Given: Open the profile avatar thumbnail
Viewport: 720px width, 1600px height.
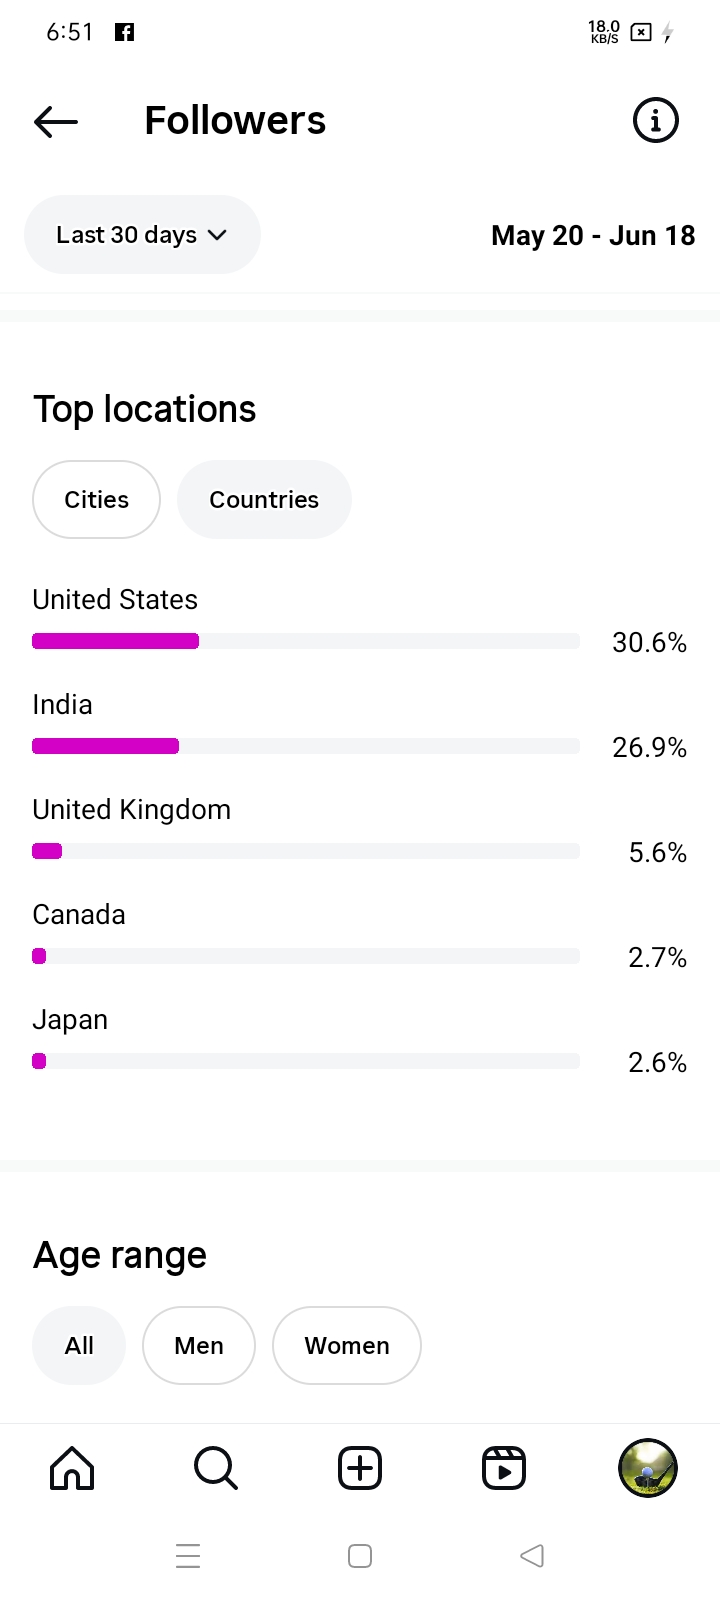Looking at the screenshot, I should coord(648,1468).
